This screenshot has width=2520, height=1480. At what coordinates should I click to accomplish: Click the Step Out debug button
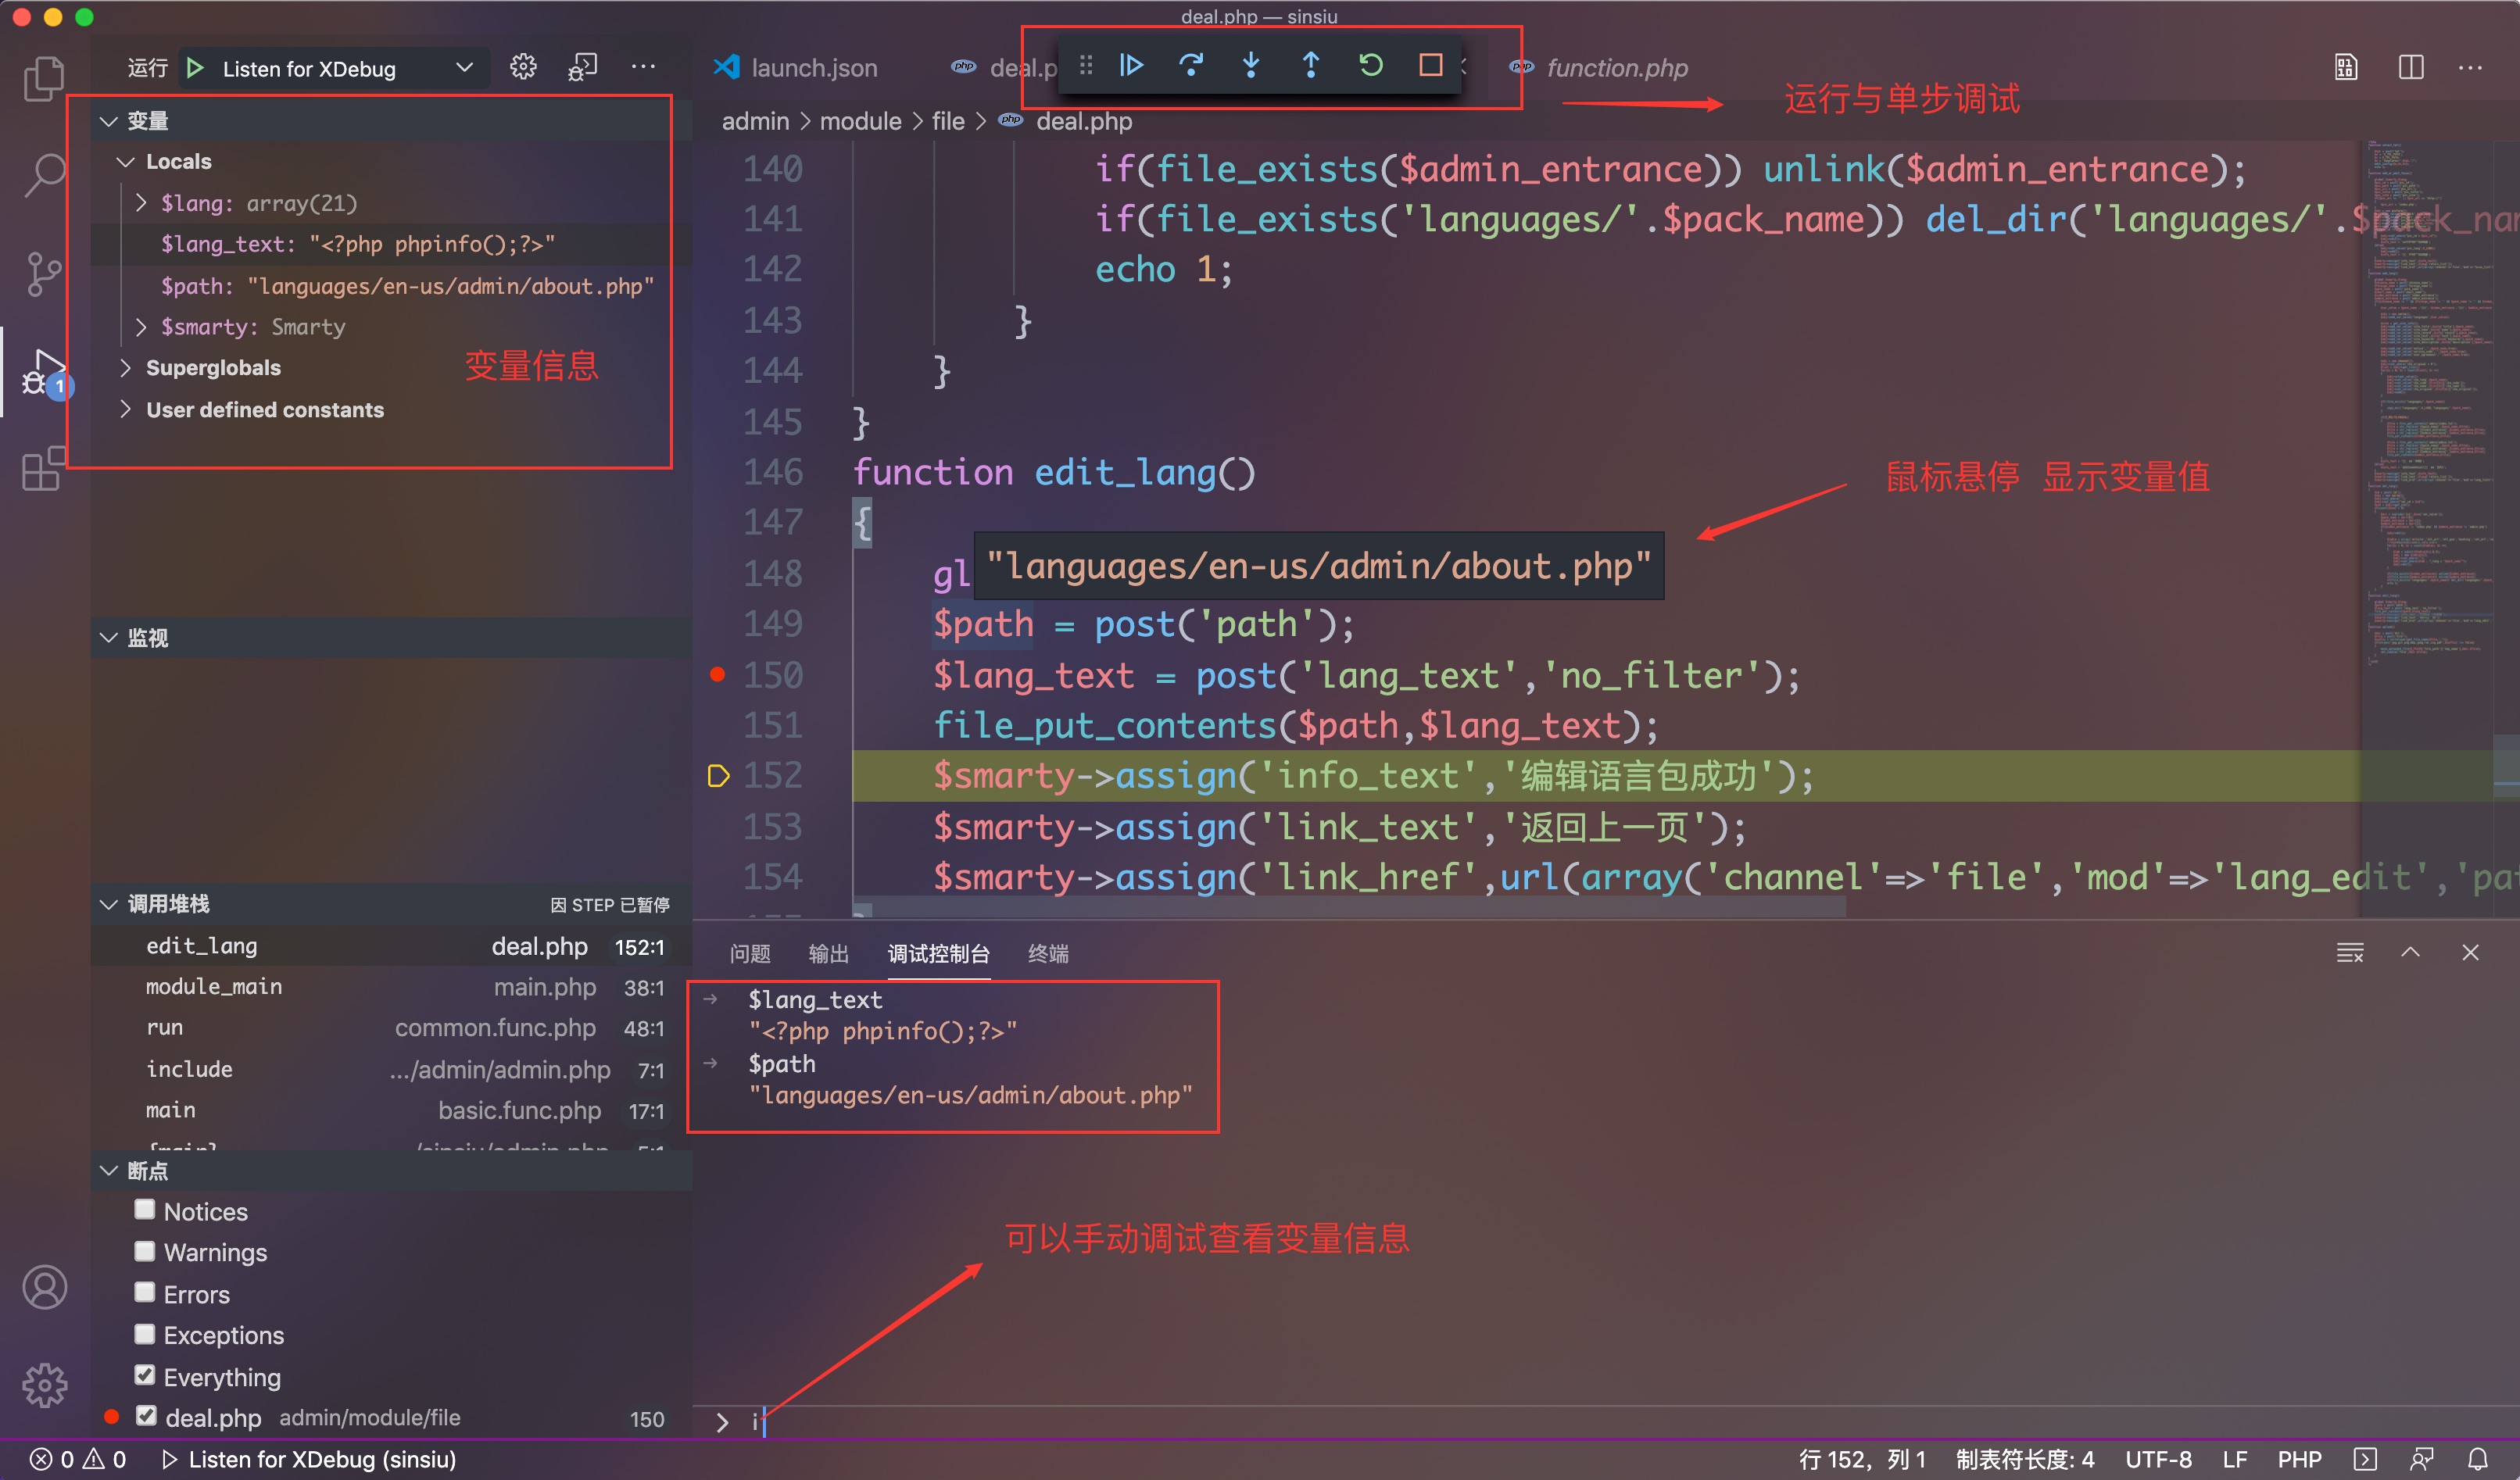1311,66
